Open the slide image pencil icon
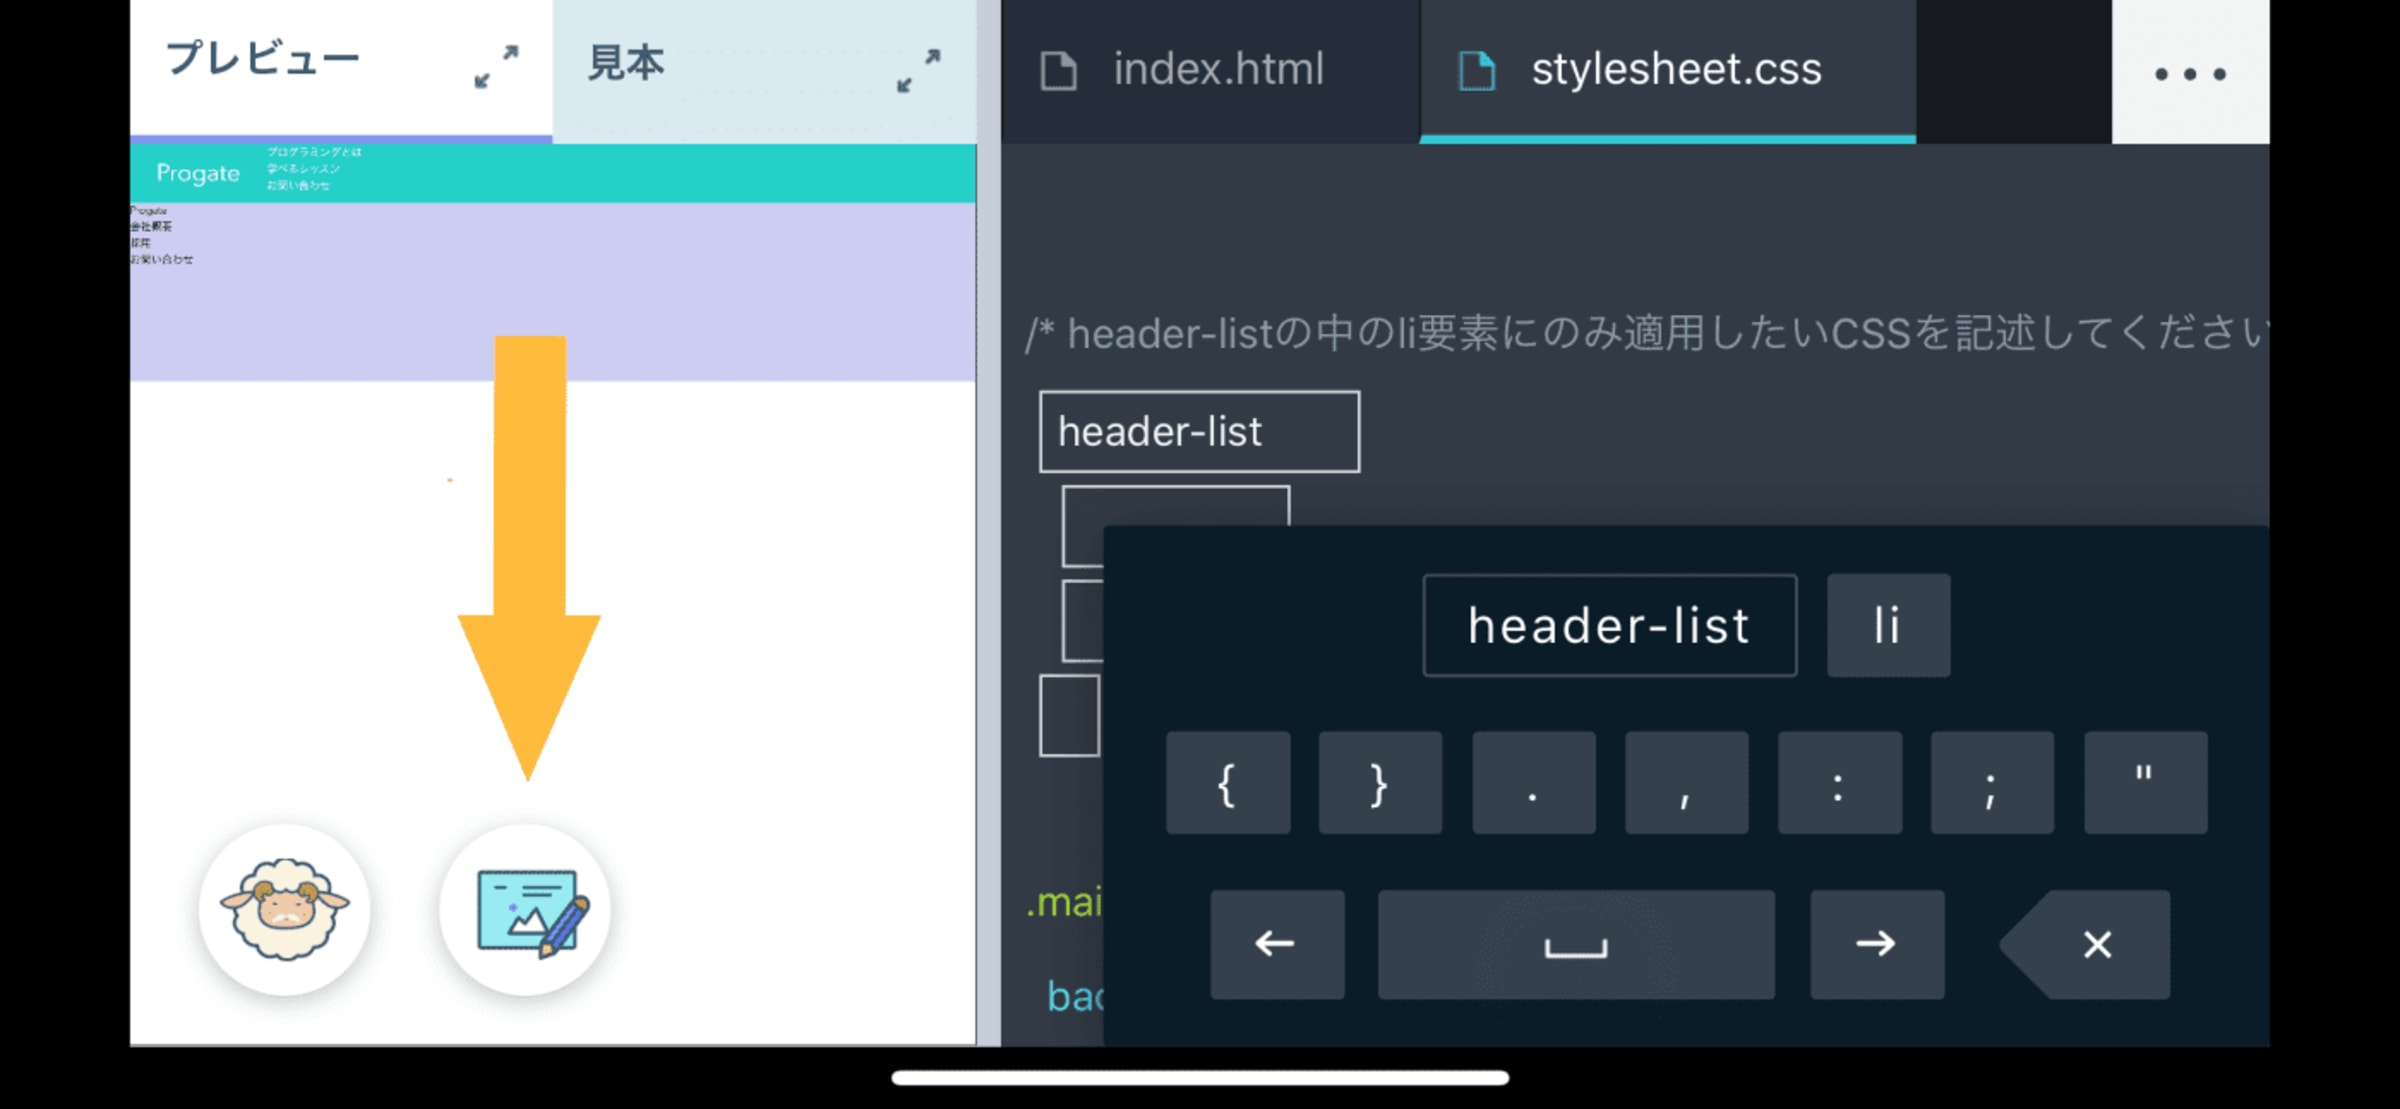 point(526,911)
